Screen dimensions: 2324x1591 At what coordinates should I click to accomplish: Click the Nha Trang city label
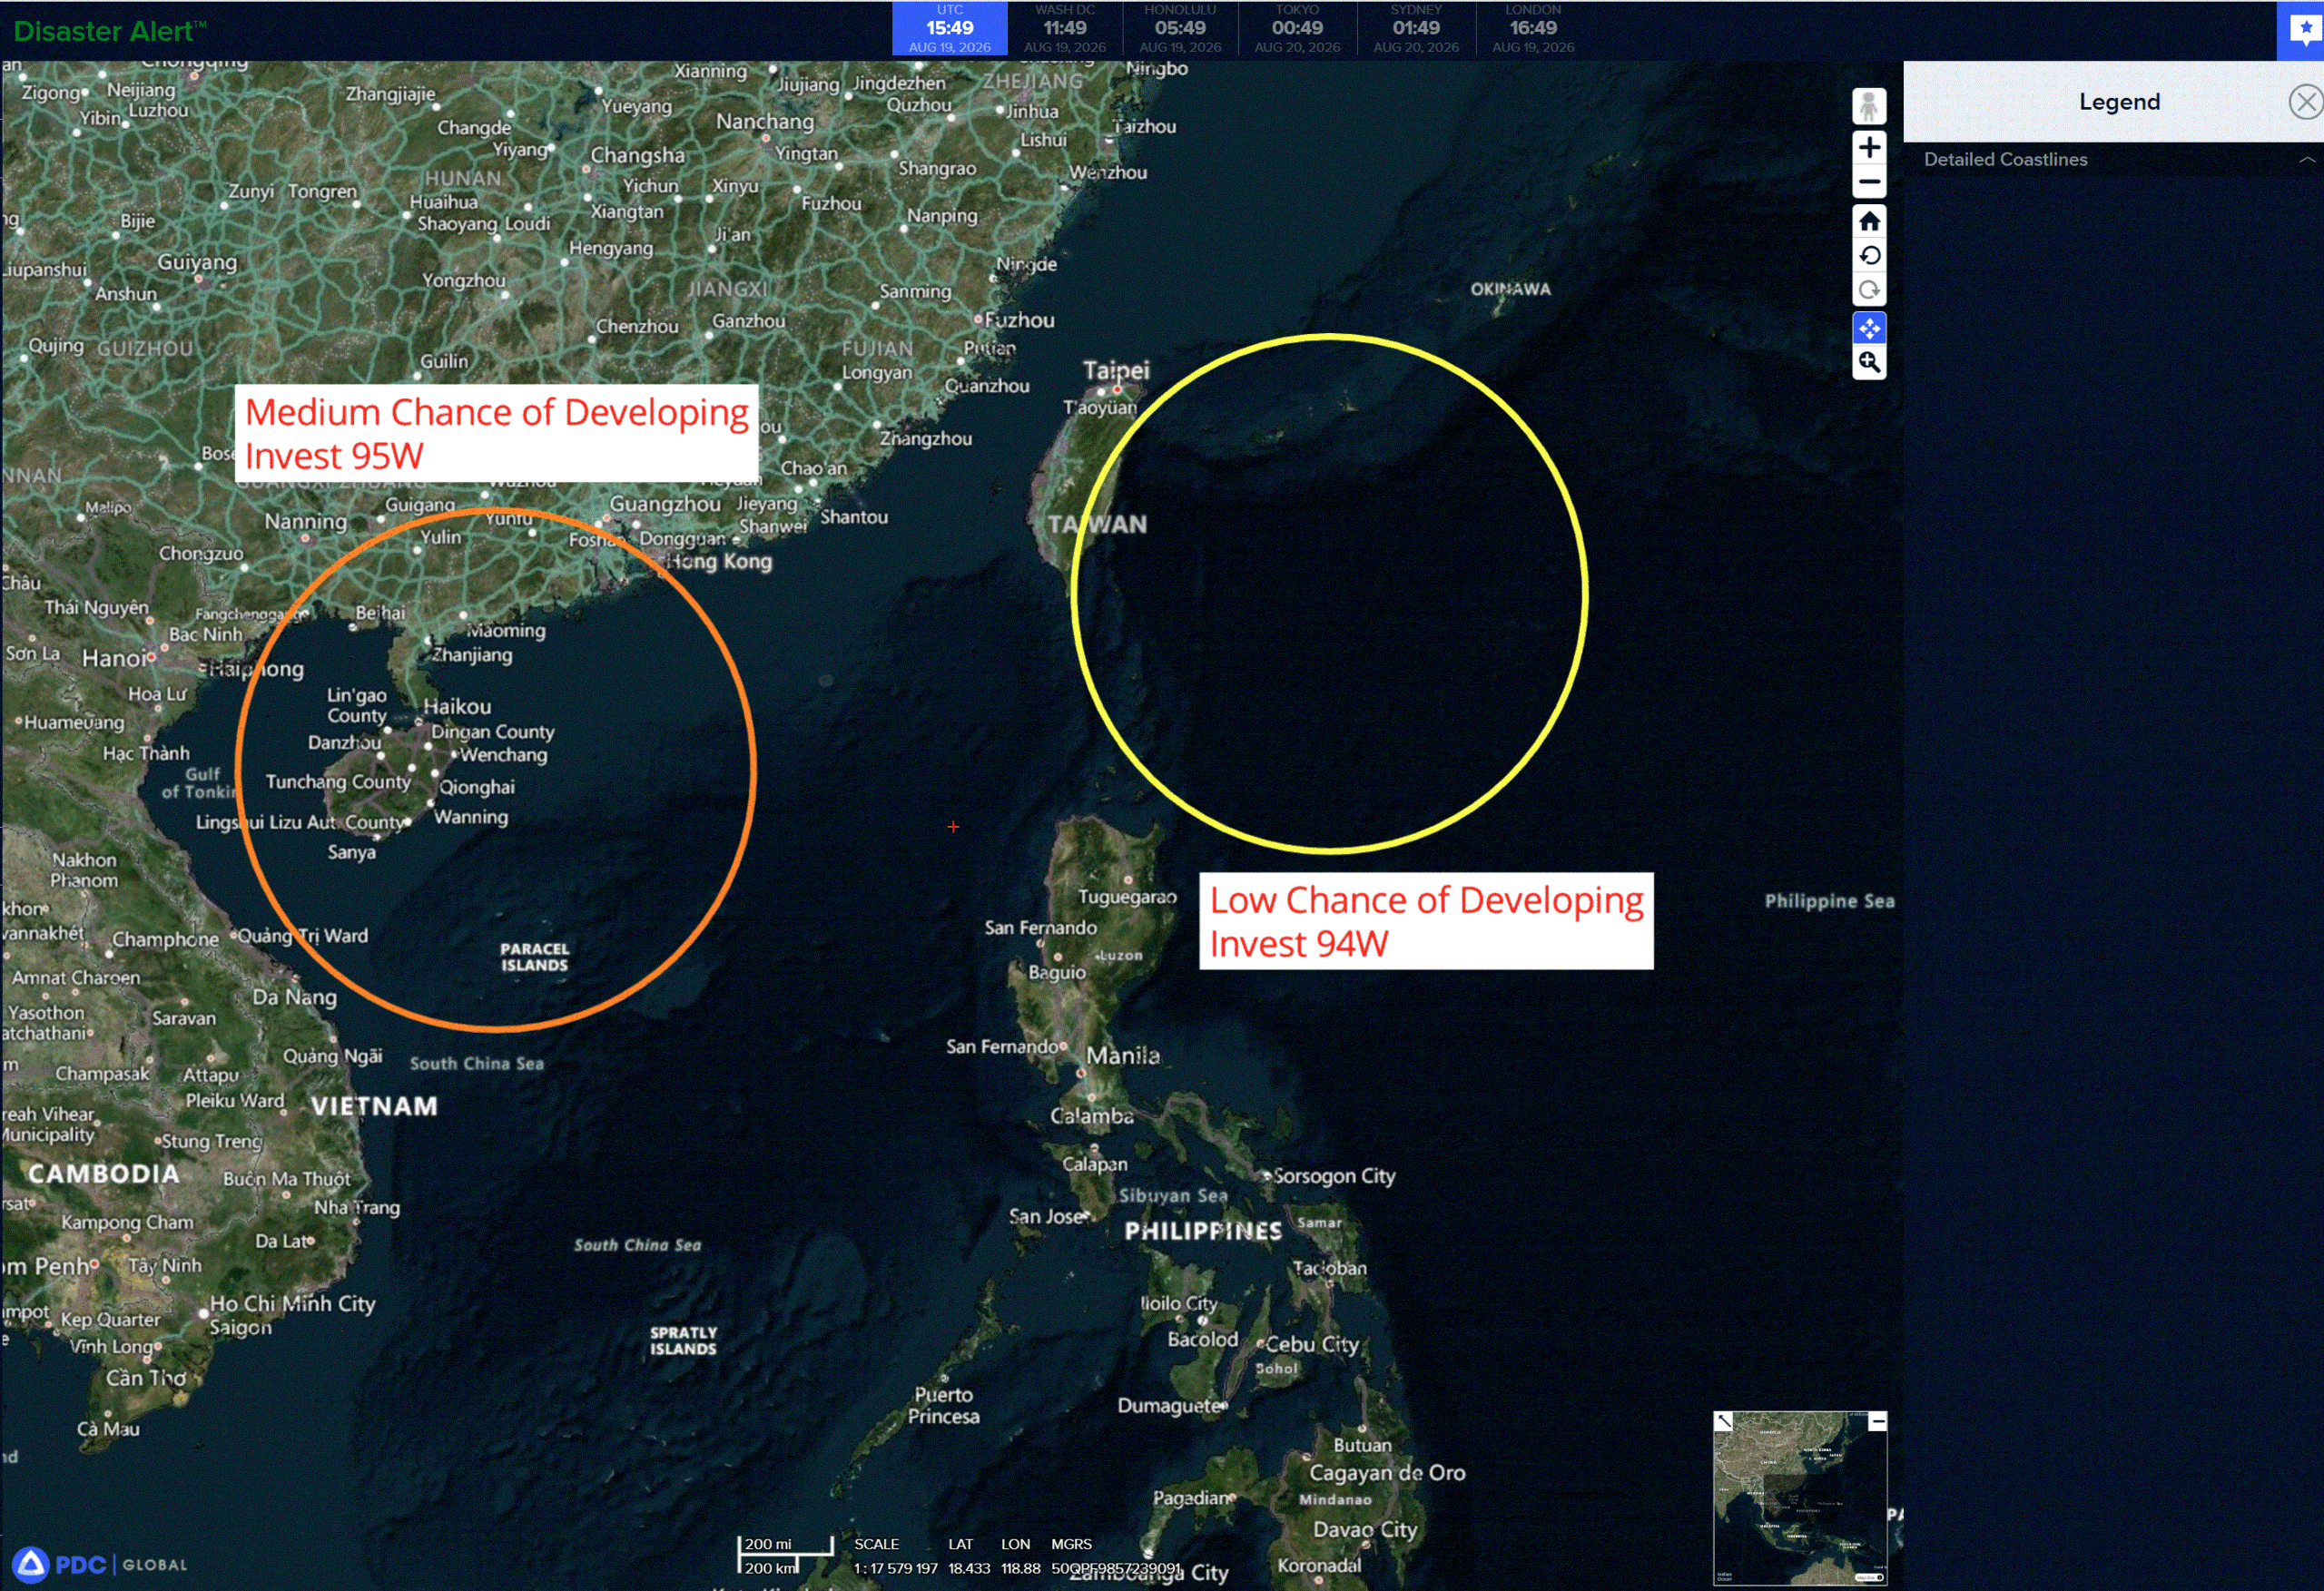357,1207
